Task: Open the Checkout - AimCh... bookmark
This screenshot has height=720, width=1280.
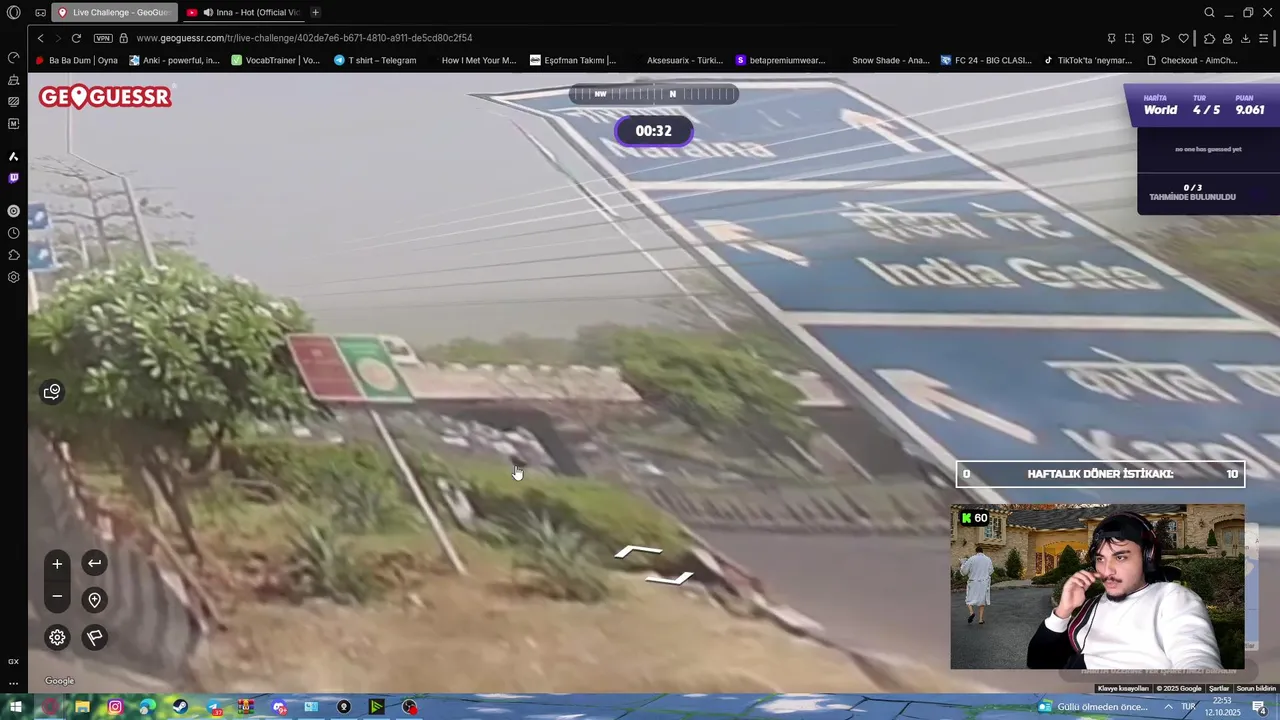Action: [x=1192, y=60]
